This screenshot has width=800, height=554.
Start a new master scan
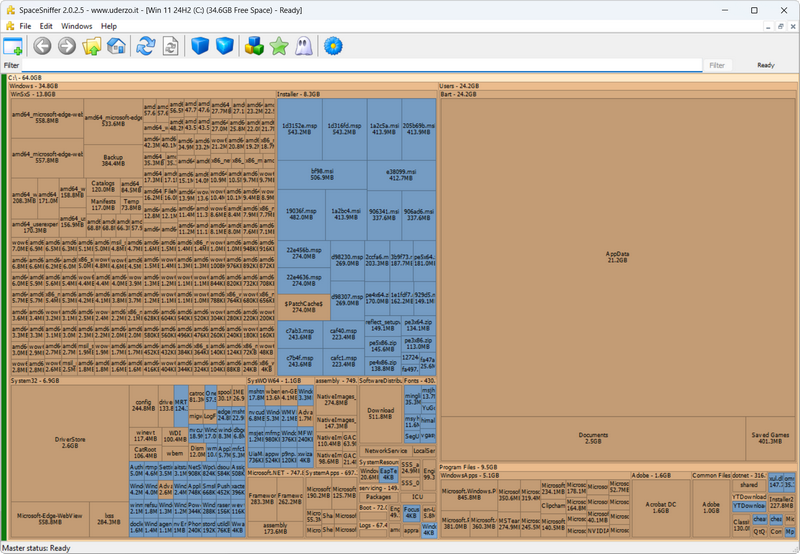pyautogui.click(x=146, y=46)
